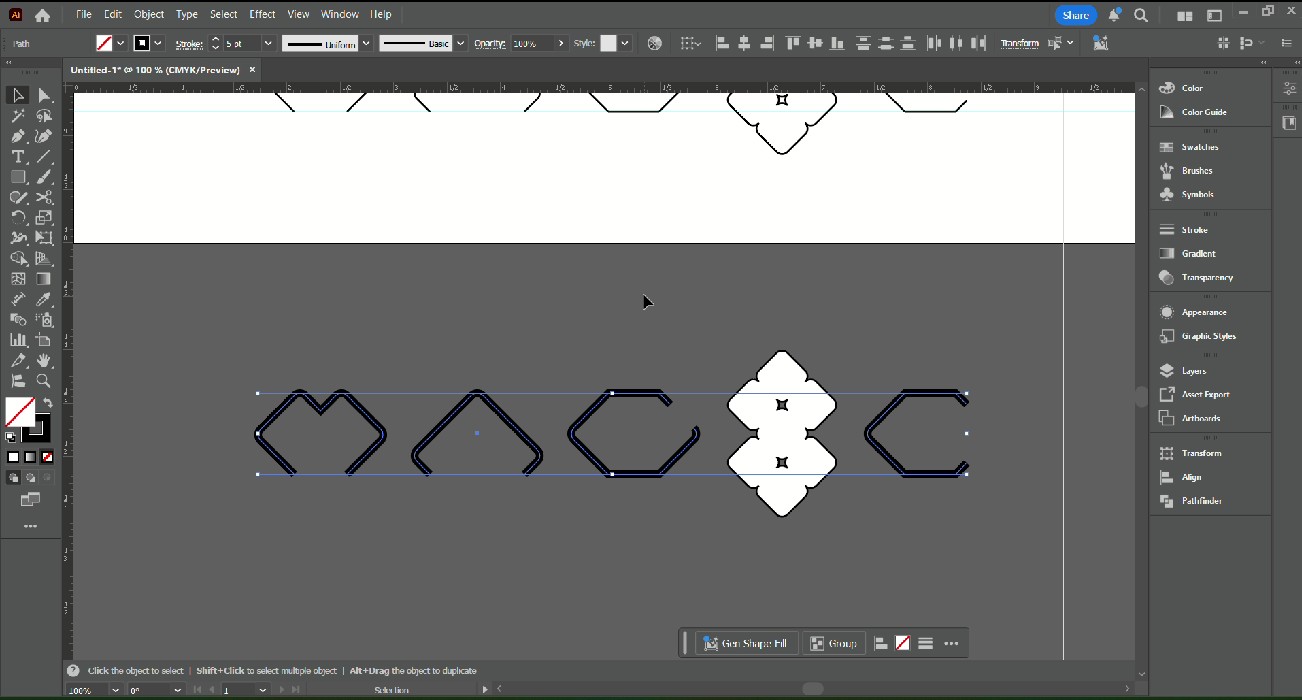Click the Swap Fill and Stroke arrow

pyautogui.click(x=47, y=403)
